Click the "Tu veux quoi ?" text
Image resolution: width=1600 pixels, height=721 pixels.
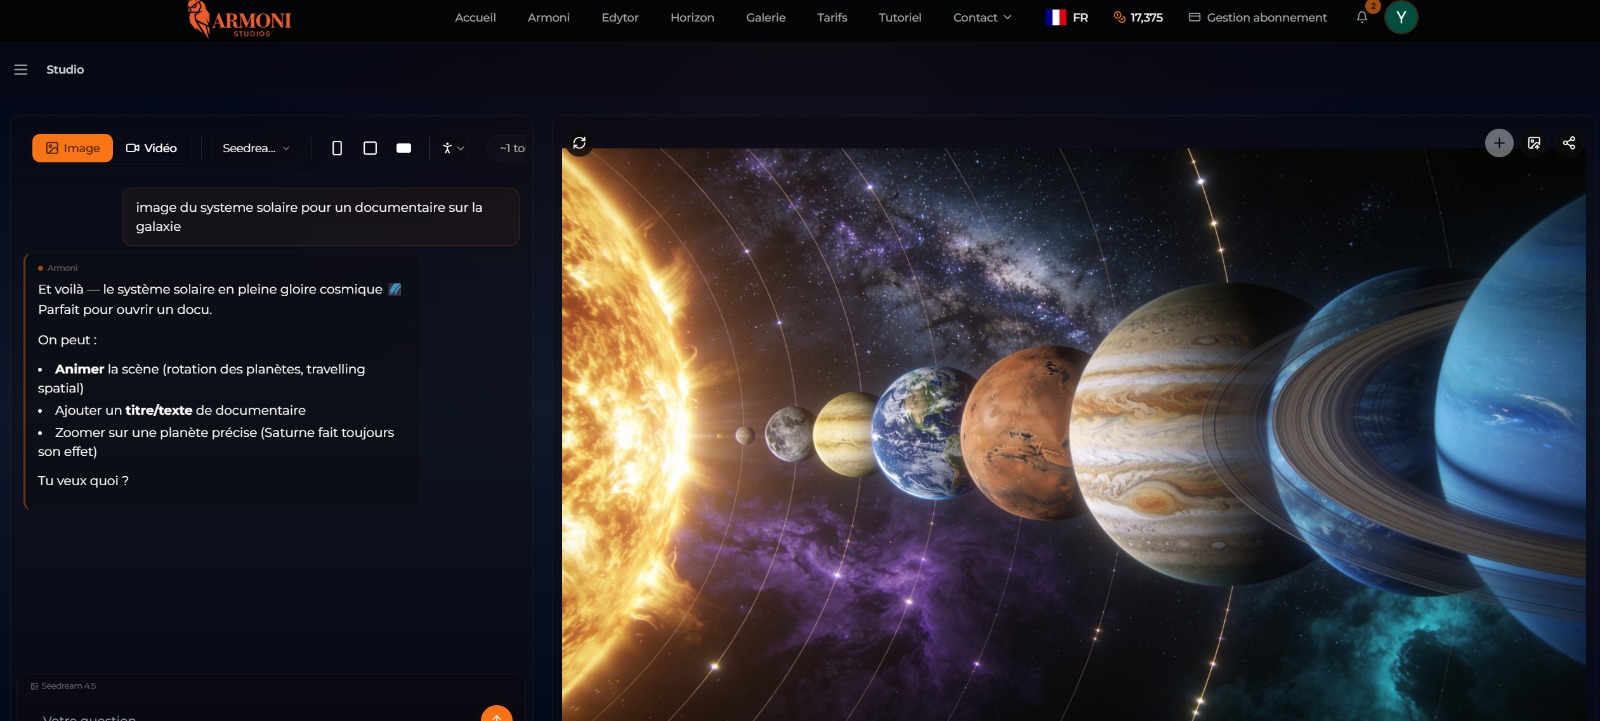83,480
